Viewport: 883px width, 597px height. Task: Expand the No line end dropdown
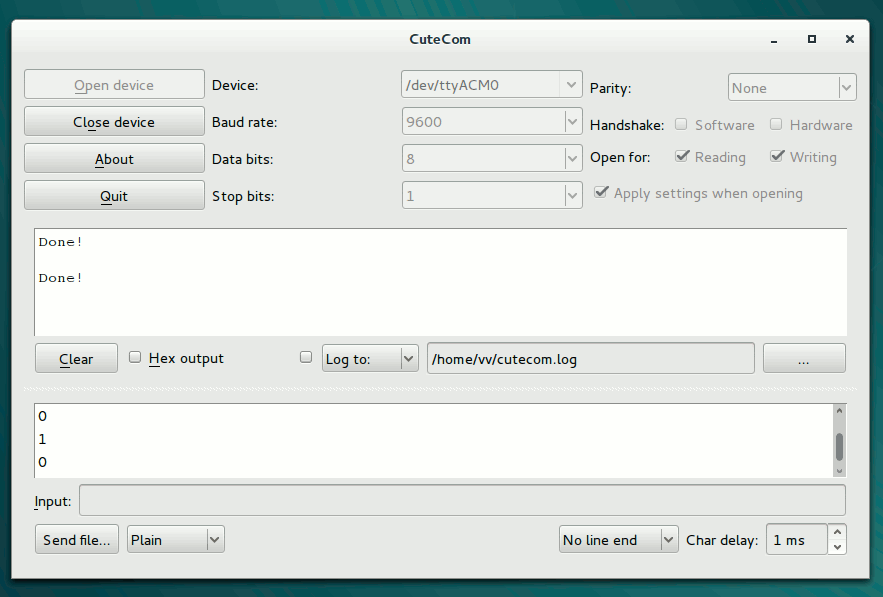point(619,540)
